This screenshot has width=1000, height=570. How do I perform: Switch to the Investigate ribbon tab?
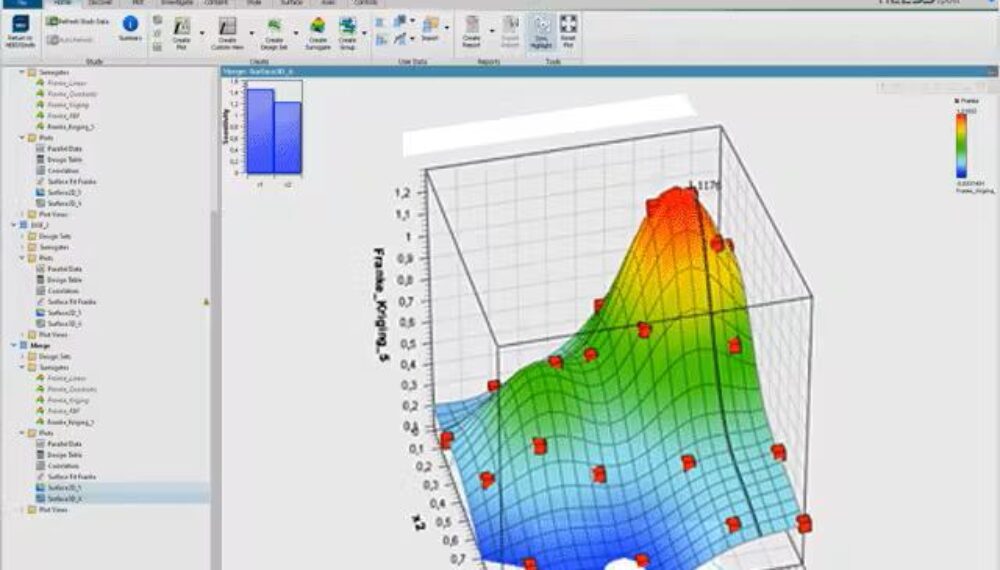click(177, 3)
